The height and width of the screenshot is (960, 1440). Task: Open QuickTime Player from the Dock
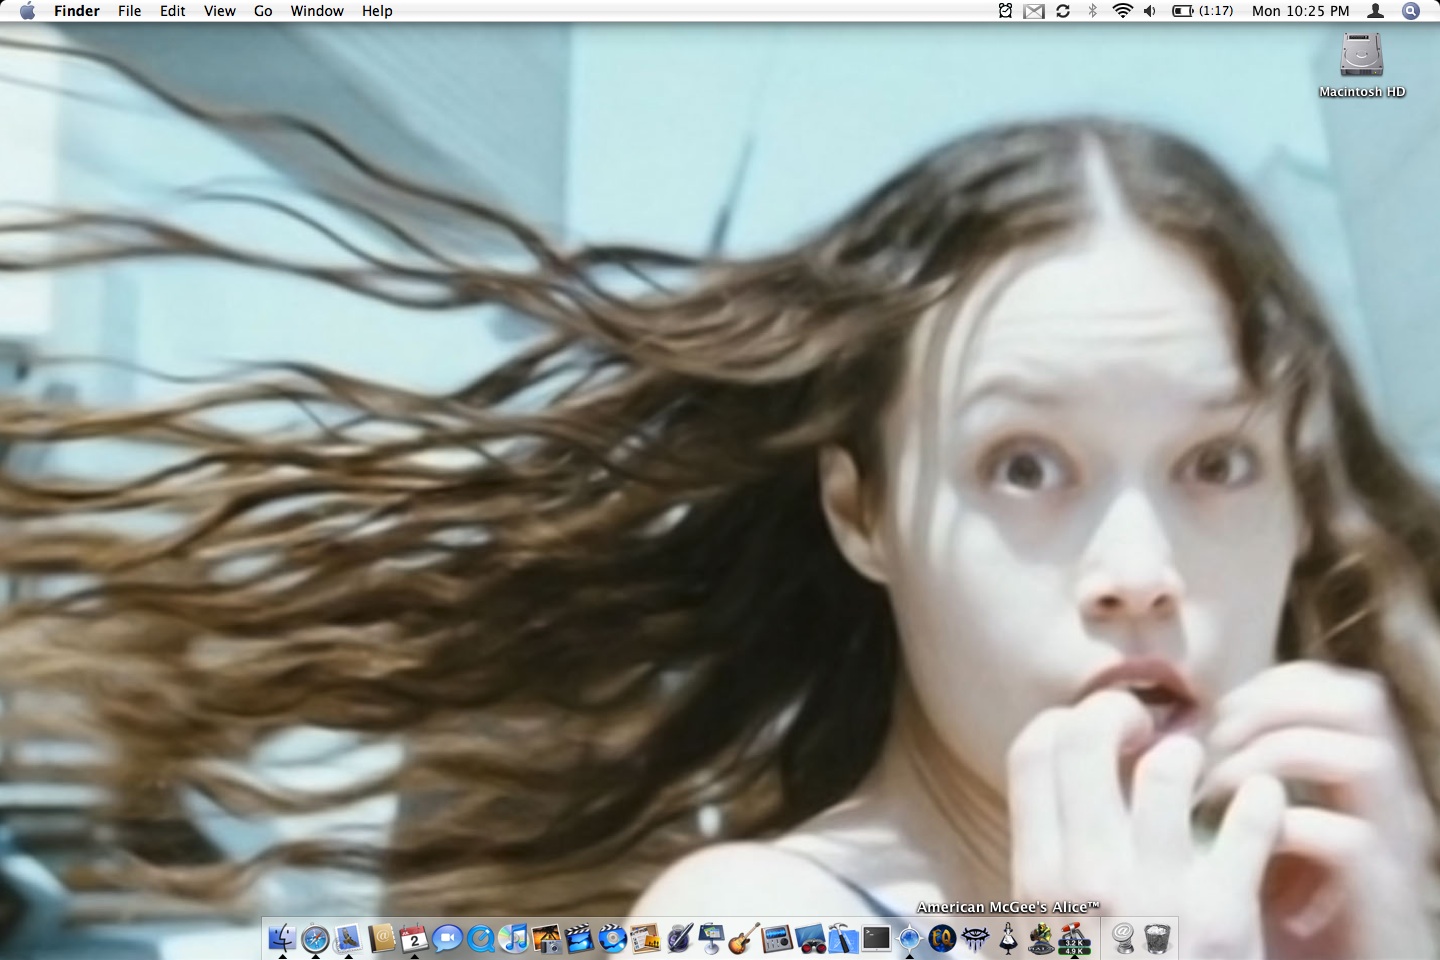480,938
